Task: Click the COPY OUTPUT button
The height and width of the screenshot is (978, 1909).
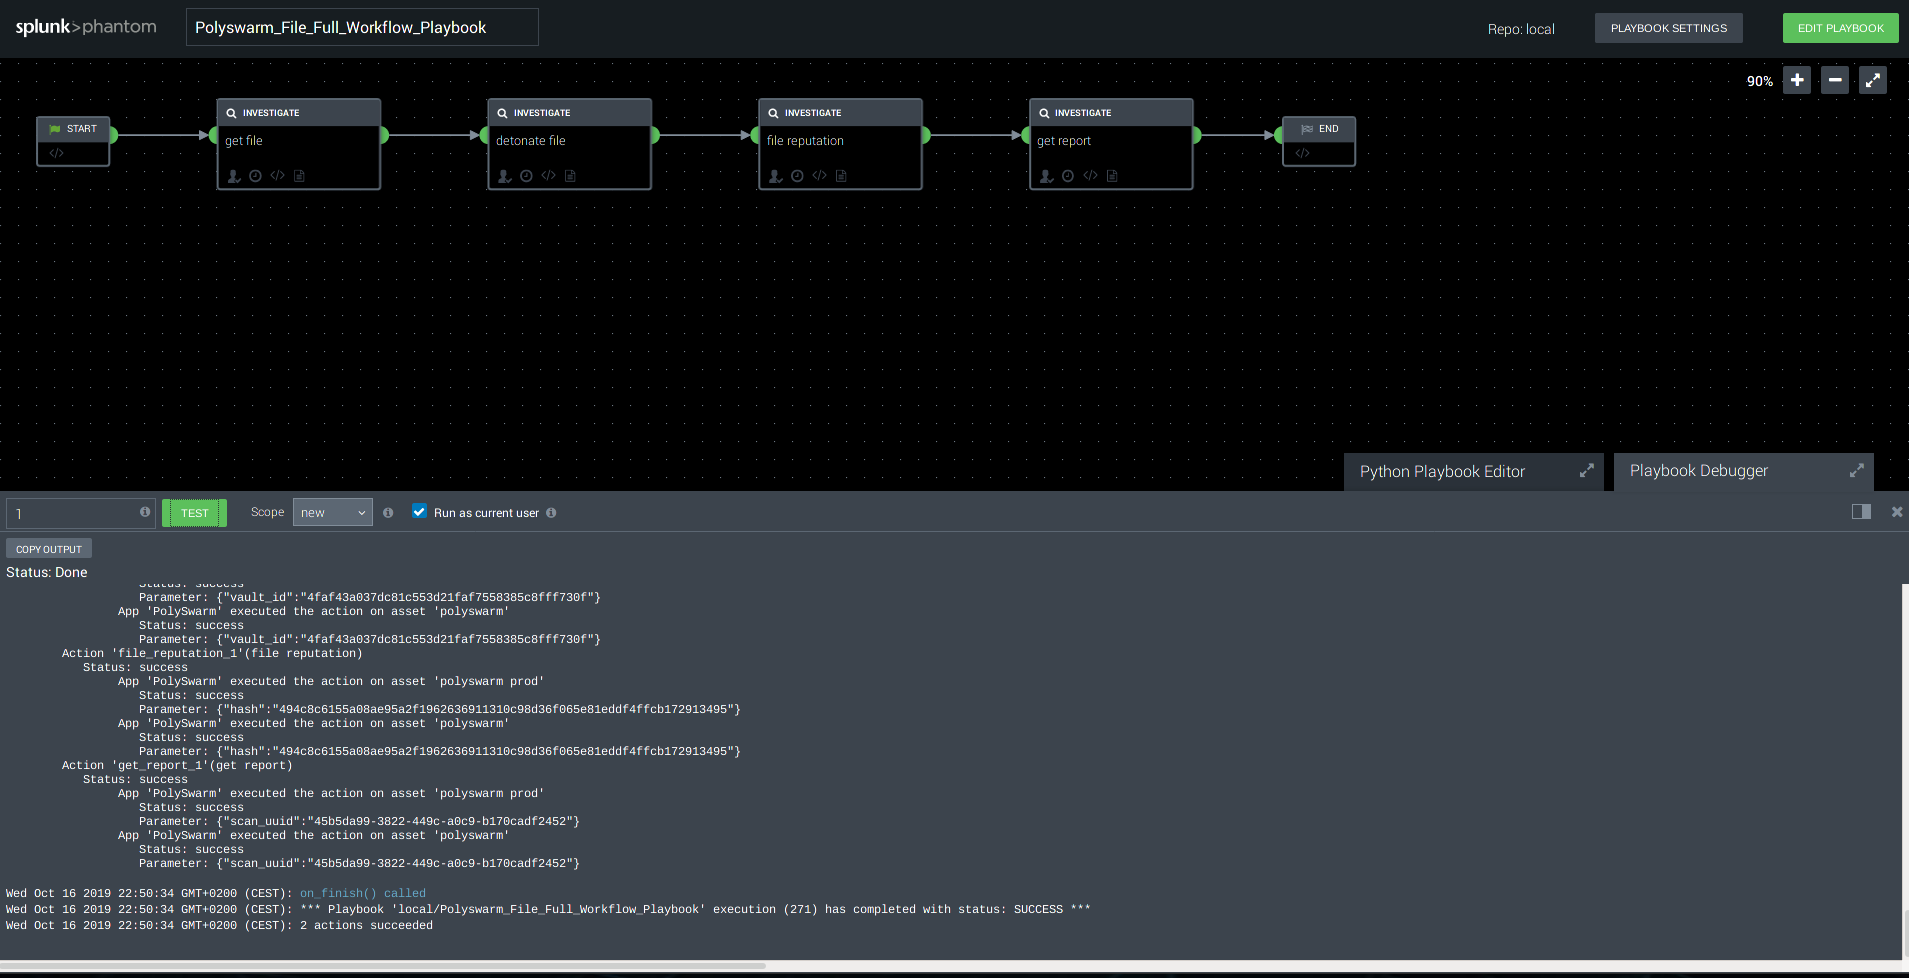Action: coord(49,549)
